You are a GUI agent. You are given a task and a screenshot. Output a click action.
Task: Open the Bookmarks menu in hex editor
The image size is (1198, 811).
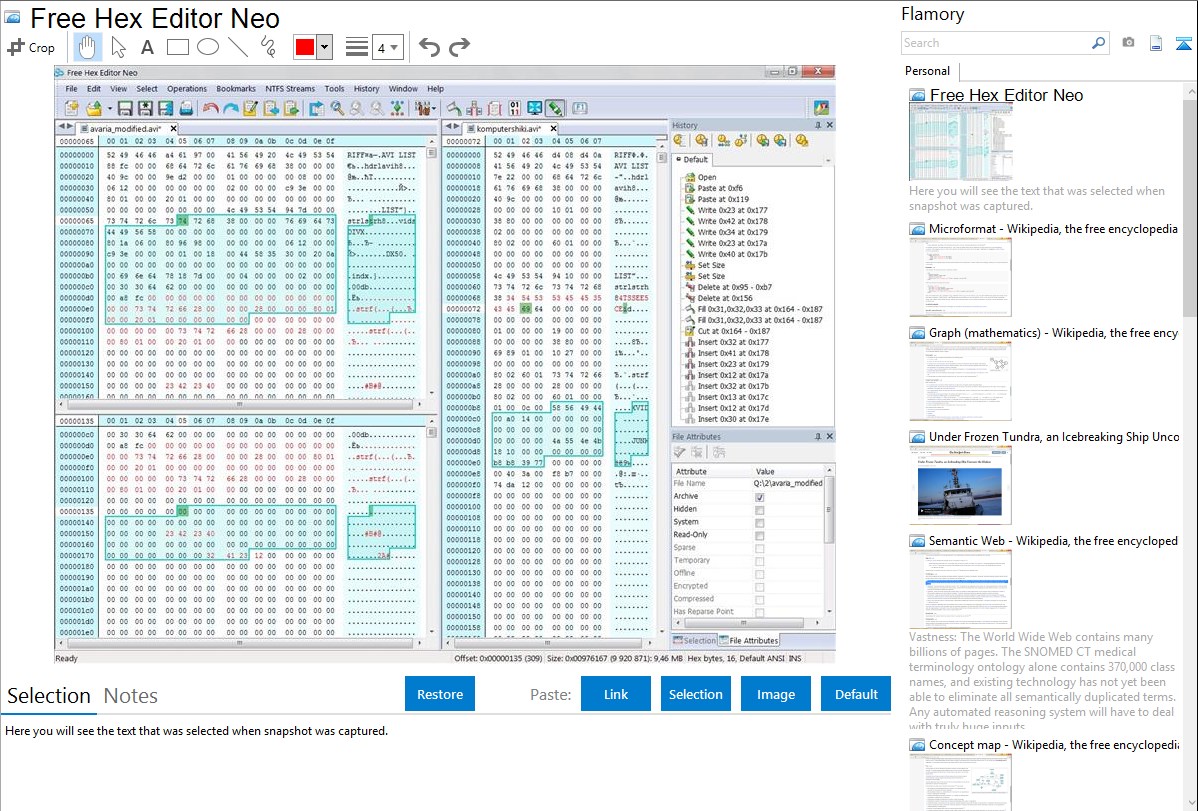(x=235, y=89)
